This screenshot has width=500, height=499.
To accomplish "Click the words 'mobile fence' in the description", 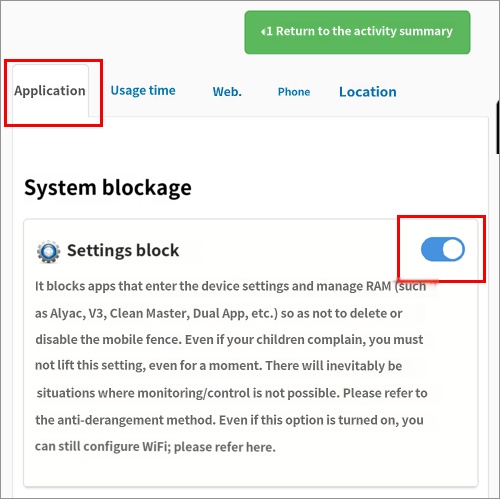I will [140, 340].
